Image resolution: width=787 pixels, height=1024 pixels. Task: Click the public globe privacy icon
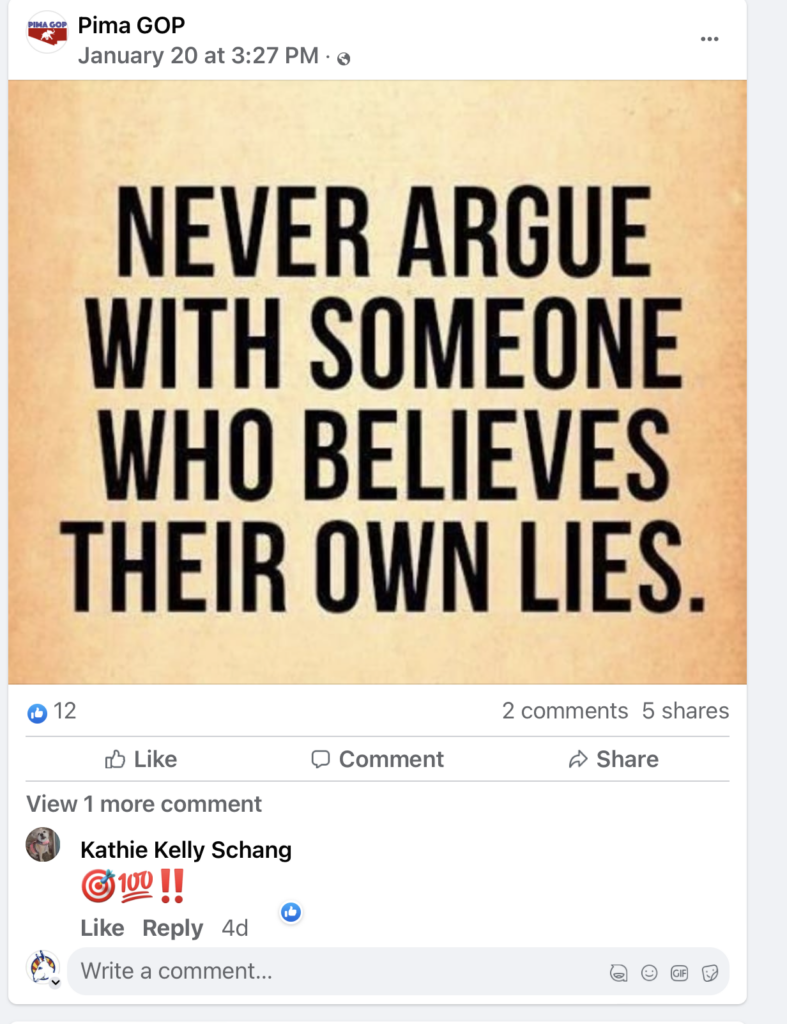coord(344,59)
